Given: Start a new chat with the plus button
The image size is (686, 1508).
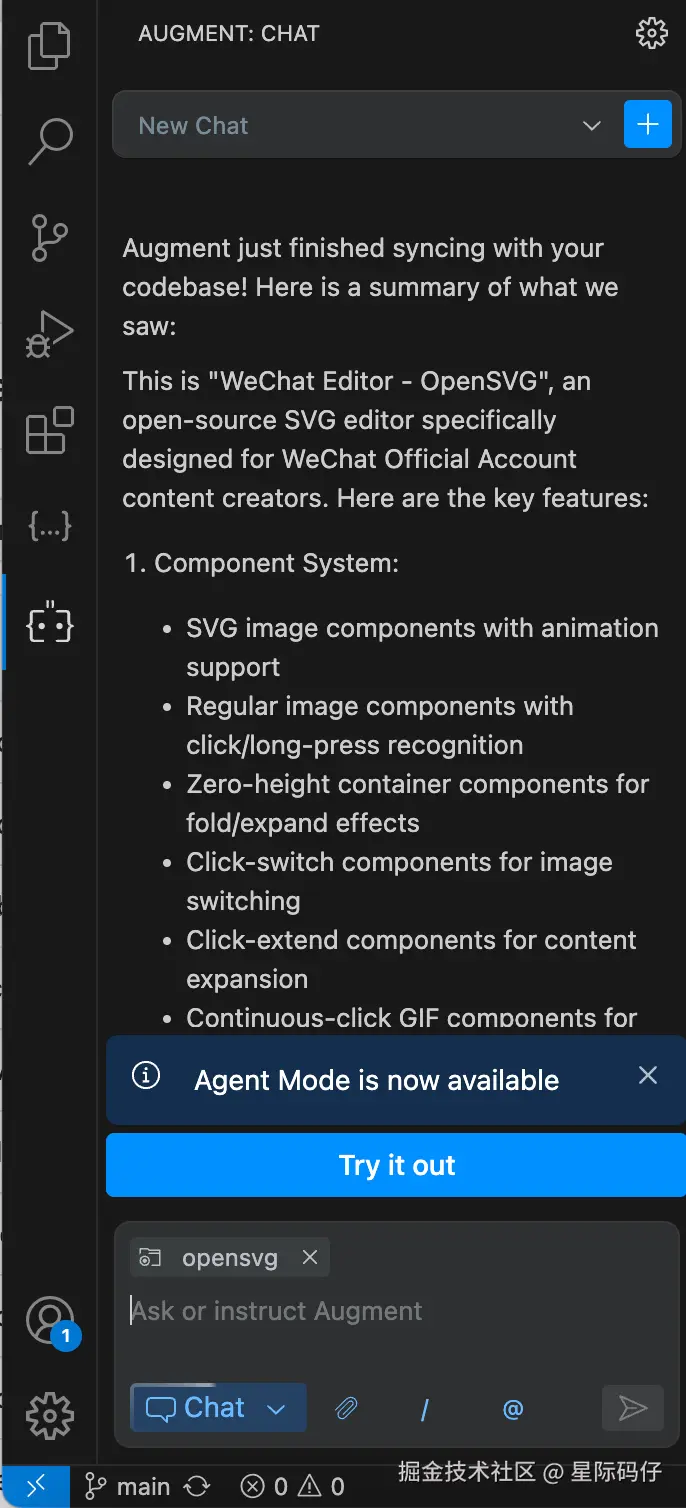Looking at the screenshot, I should tap(647, 125).
